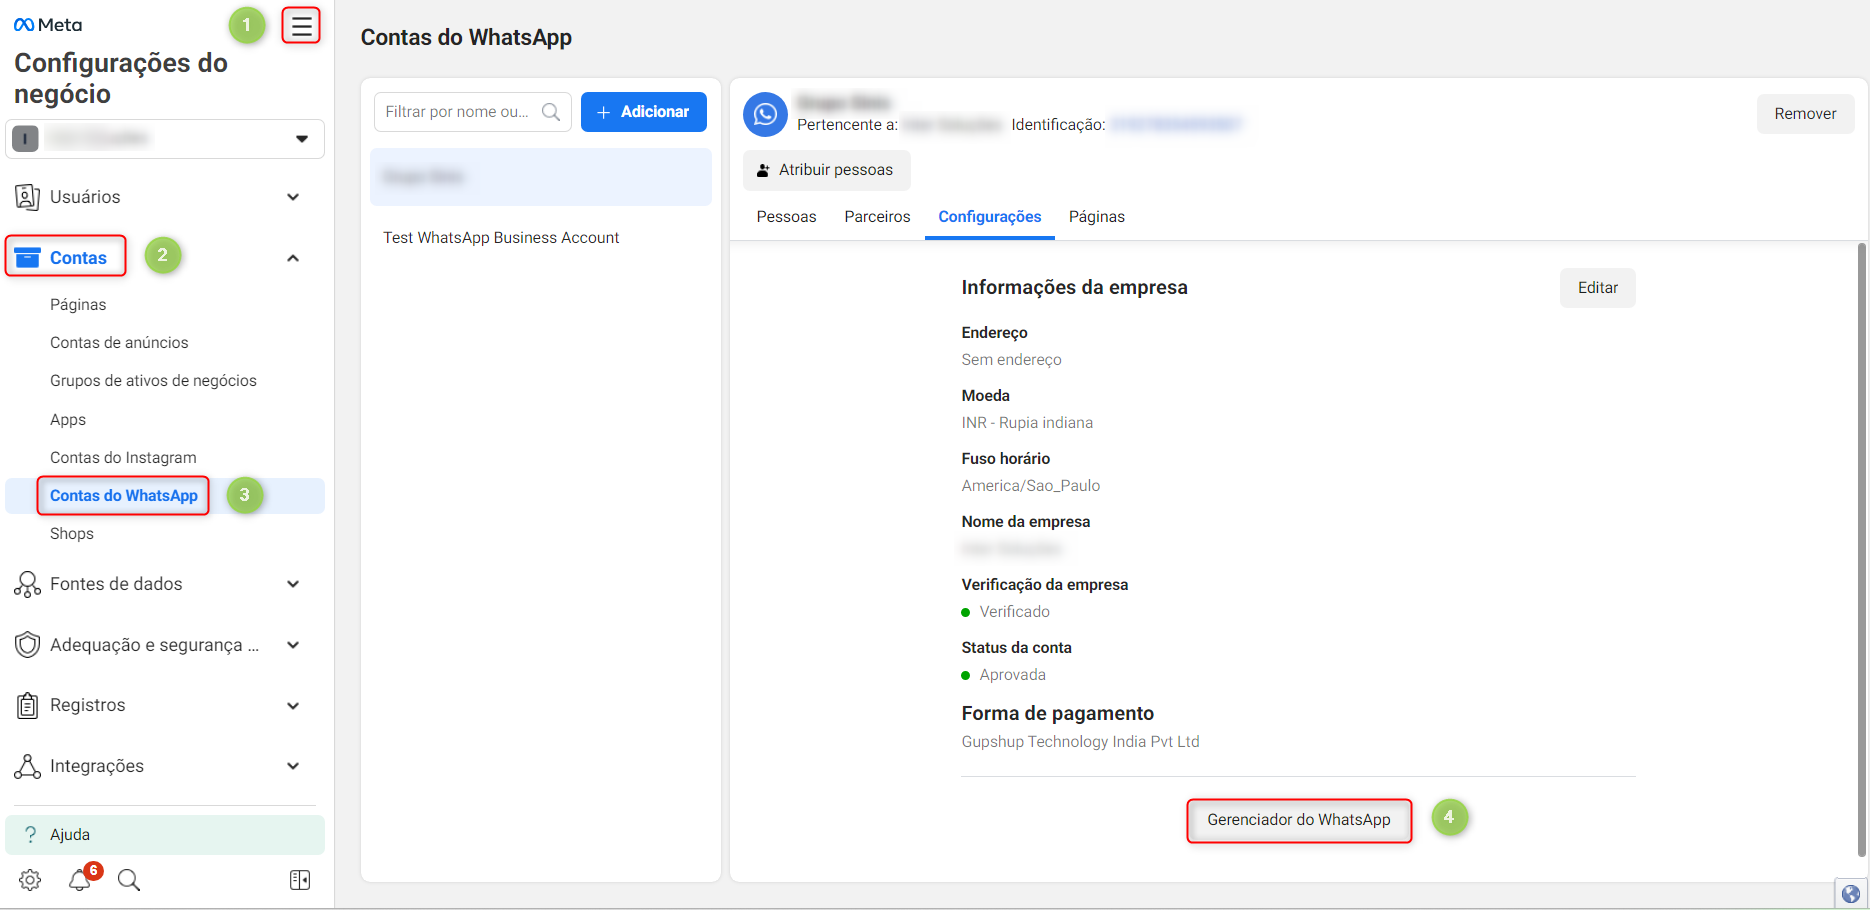This screenshot has height=910, width=1870.
Task: Open the Meta logo home link
Action: (46, 23)
